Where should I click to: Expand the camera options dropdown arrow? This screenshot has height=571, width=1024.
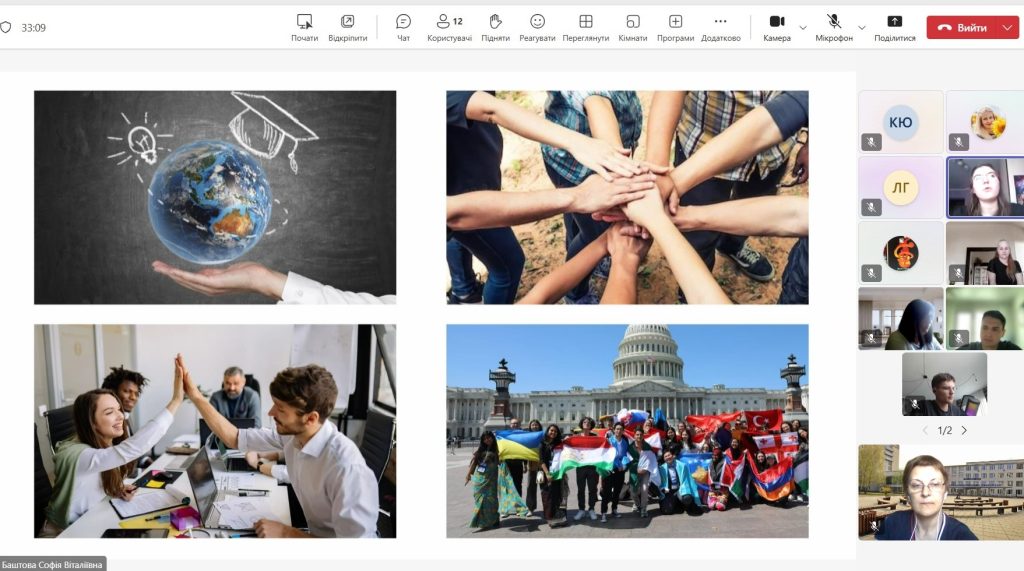coord(803,28)
